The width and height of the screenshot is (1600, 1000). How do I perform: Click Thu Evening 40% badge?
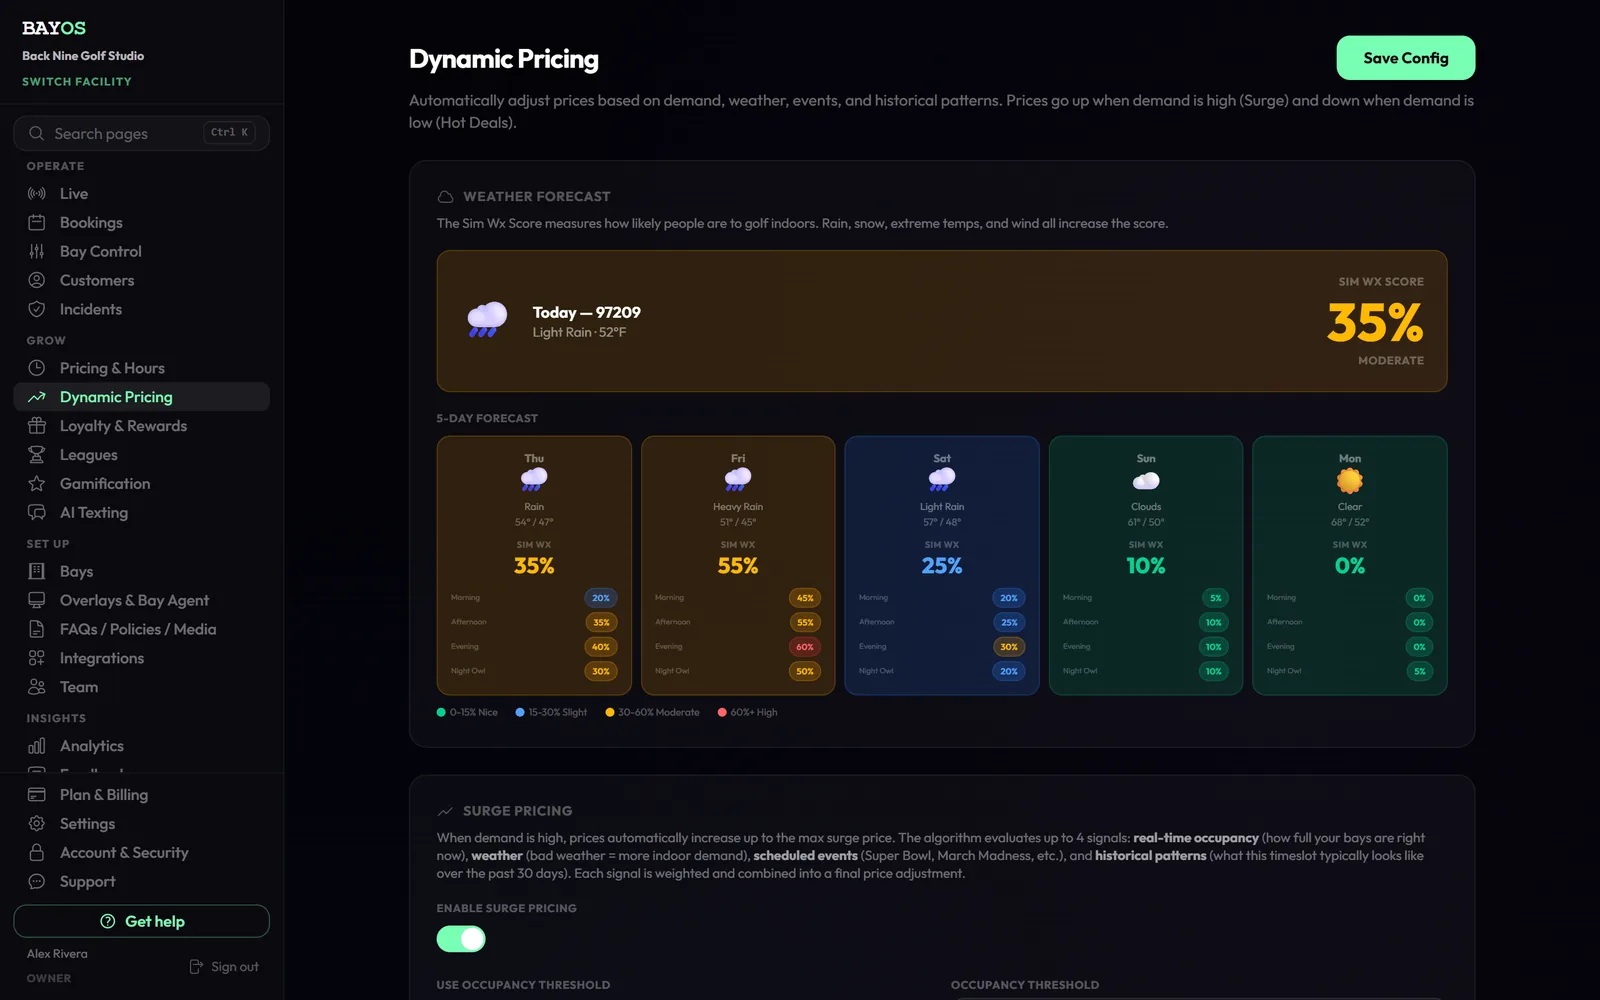click(x=601, y=647)
